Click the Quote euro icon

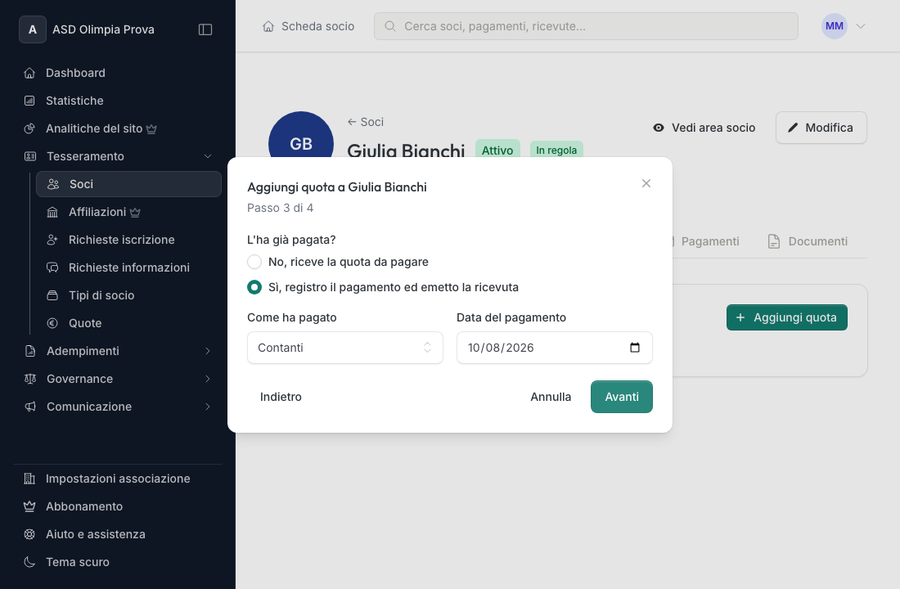[x=52, y=323]
